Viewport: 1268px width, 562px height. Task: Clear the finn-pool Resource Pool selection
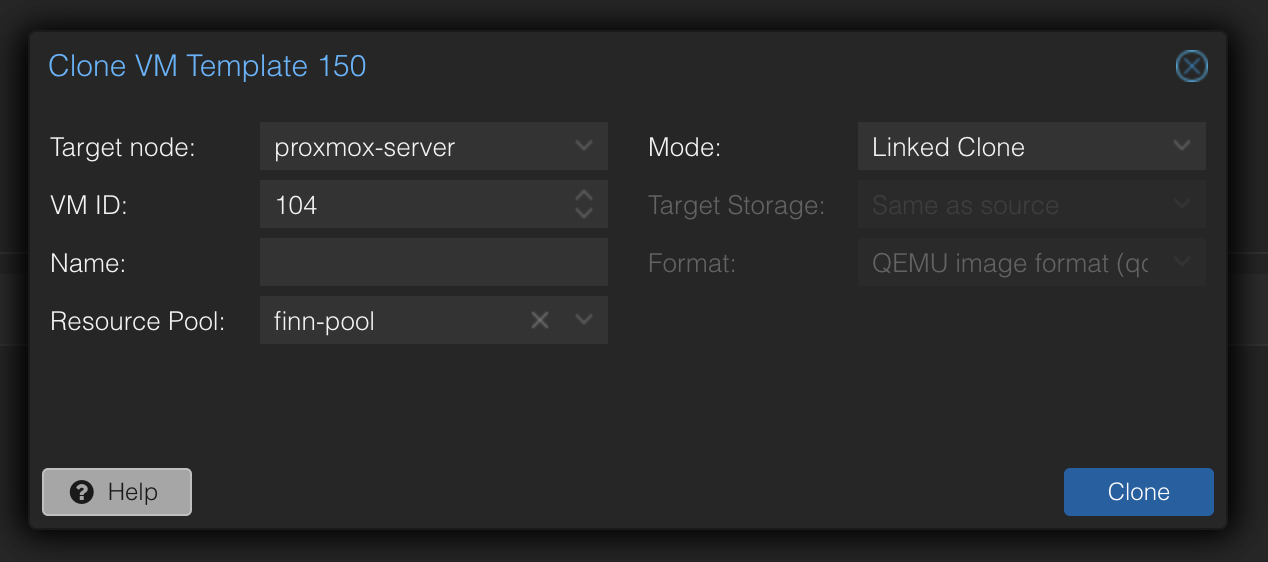540,321
